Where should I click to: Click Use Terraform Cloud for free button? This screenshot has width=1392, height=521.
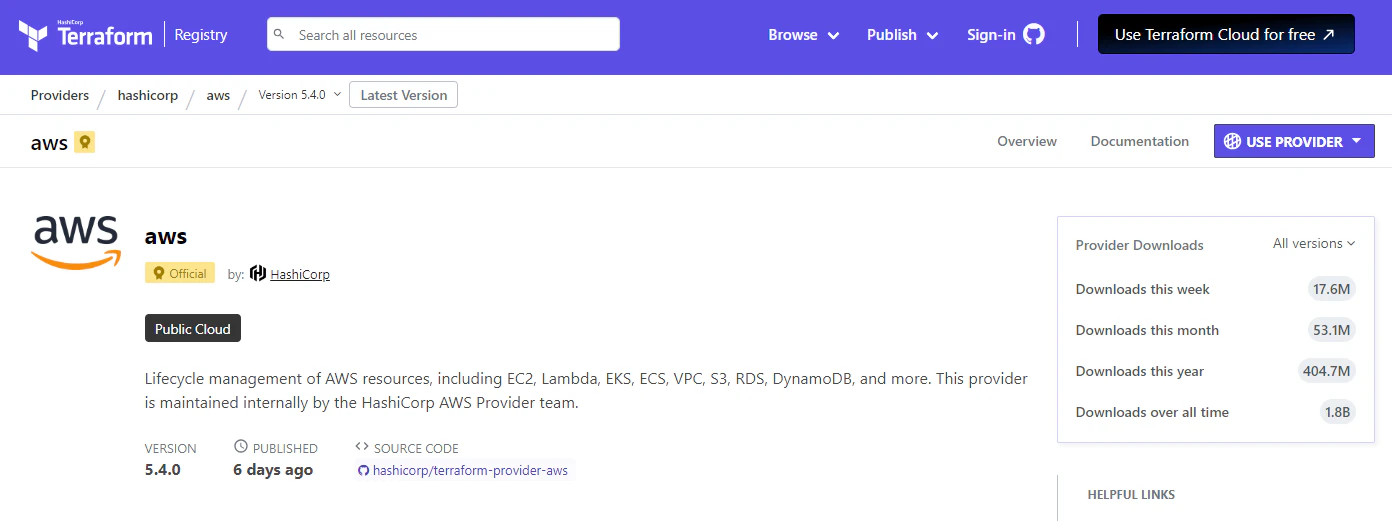(x=1226, y=34)
